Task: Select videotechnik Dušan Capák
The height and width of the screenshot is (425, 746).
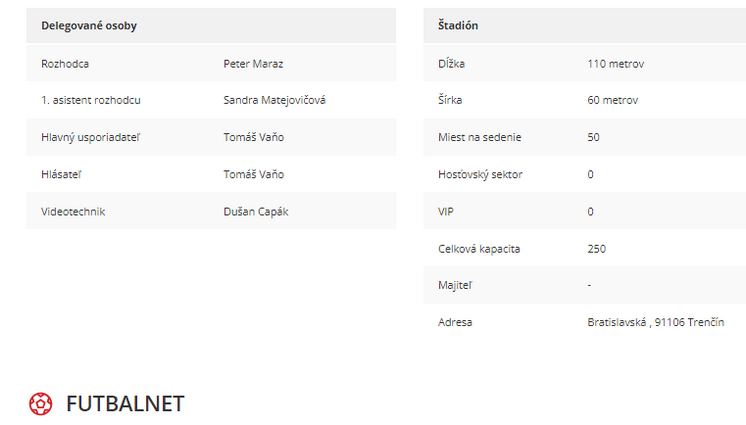Action: coord(256,211)
